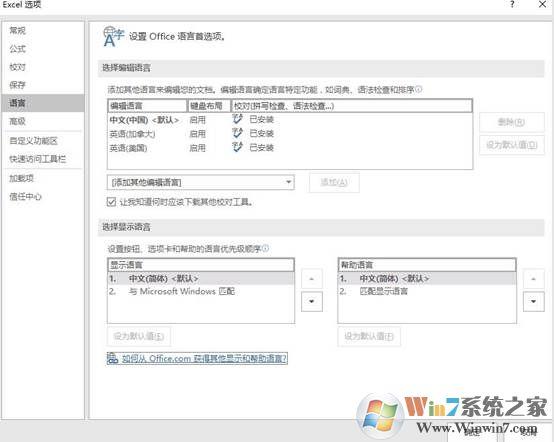Toggle the 让我知道何时应该下载其他校对工具 checkbox
This screenshot has width=554, height=442.
(111, 202)
